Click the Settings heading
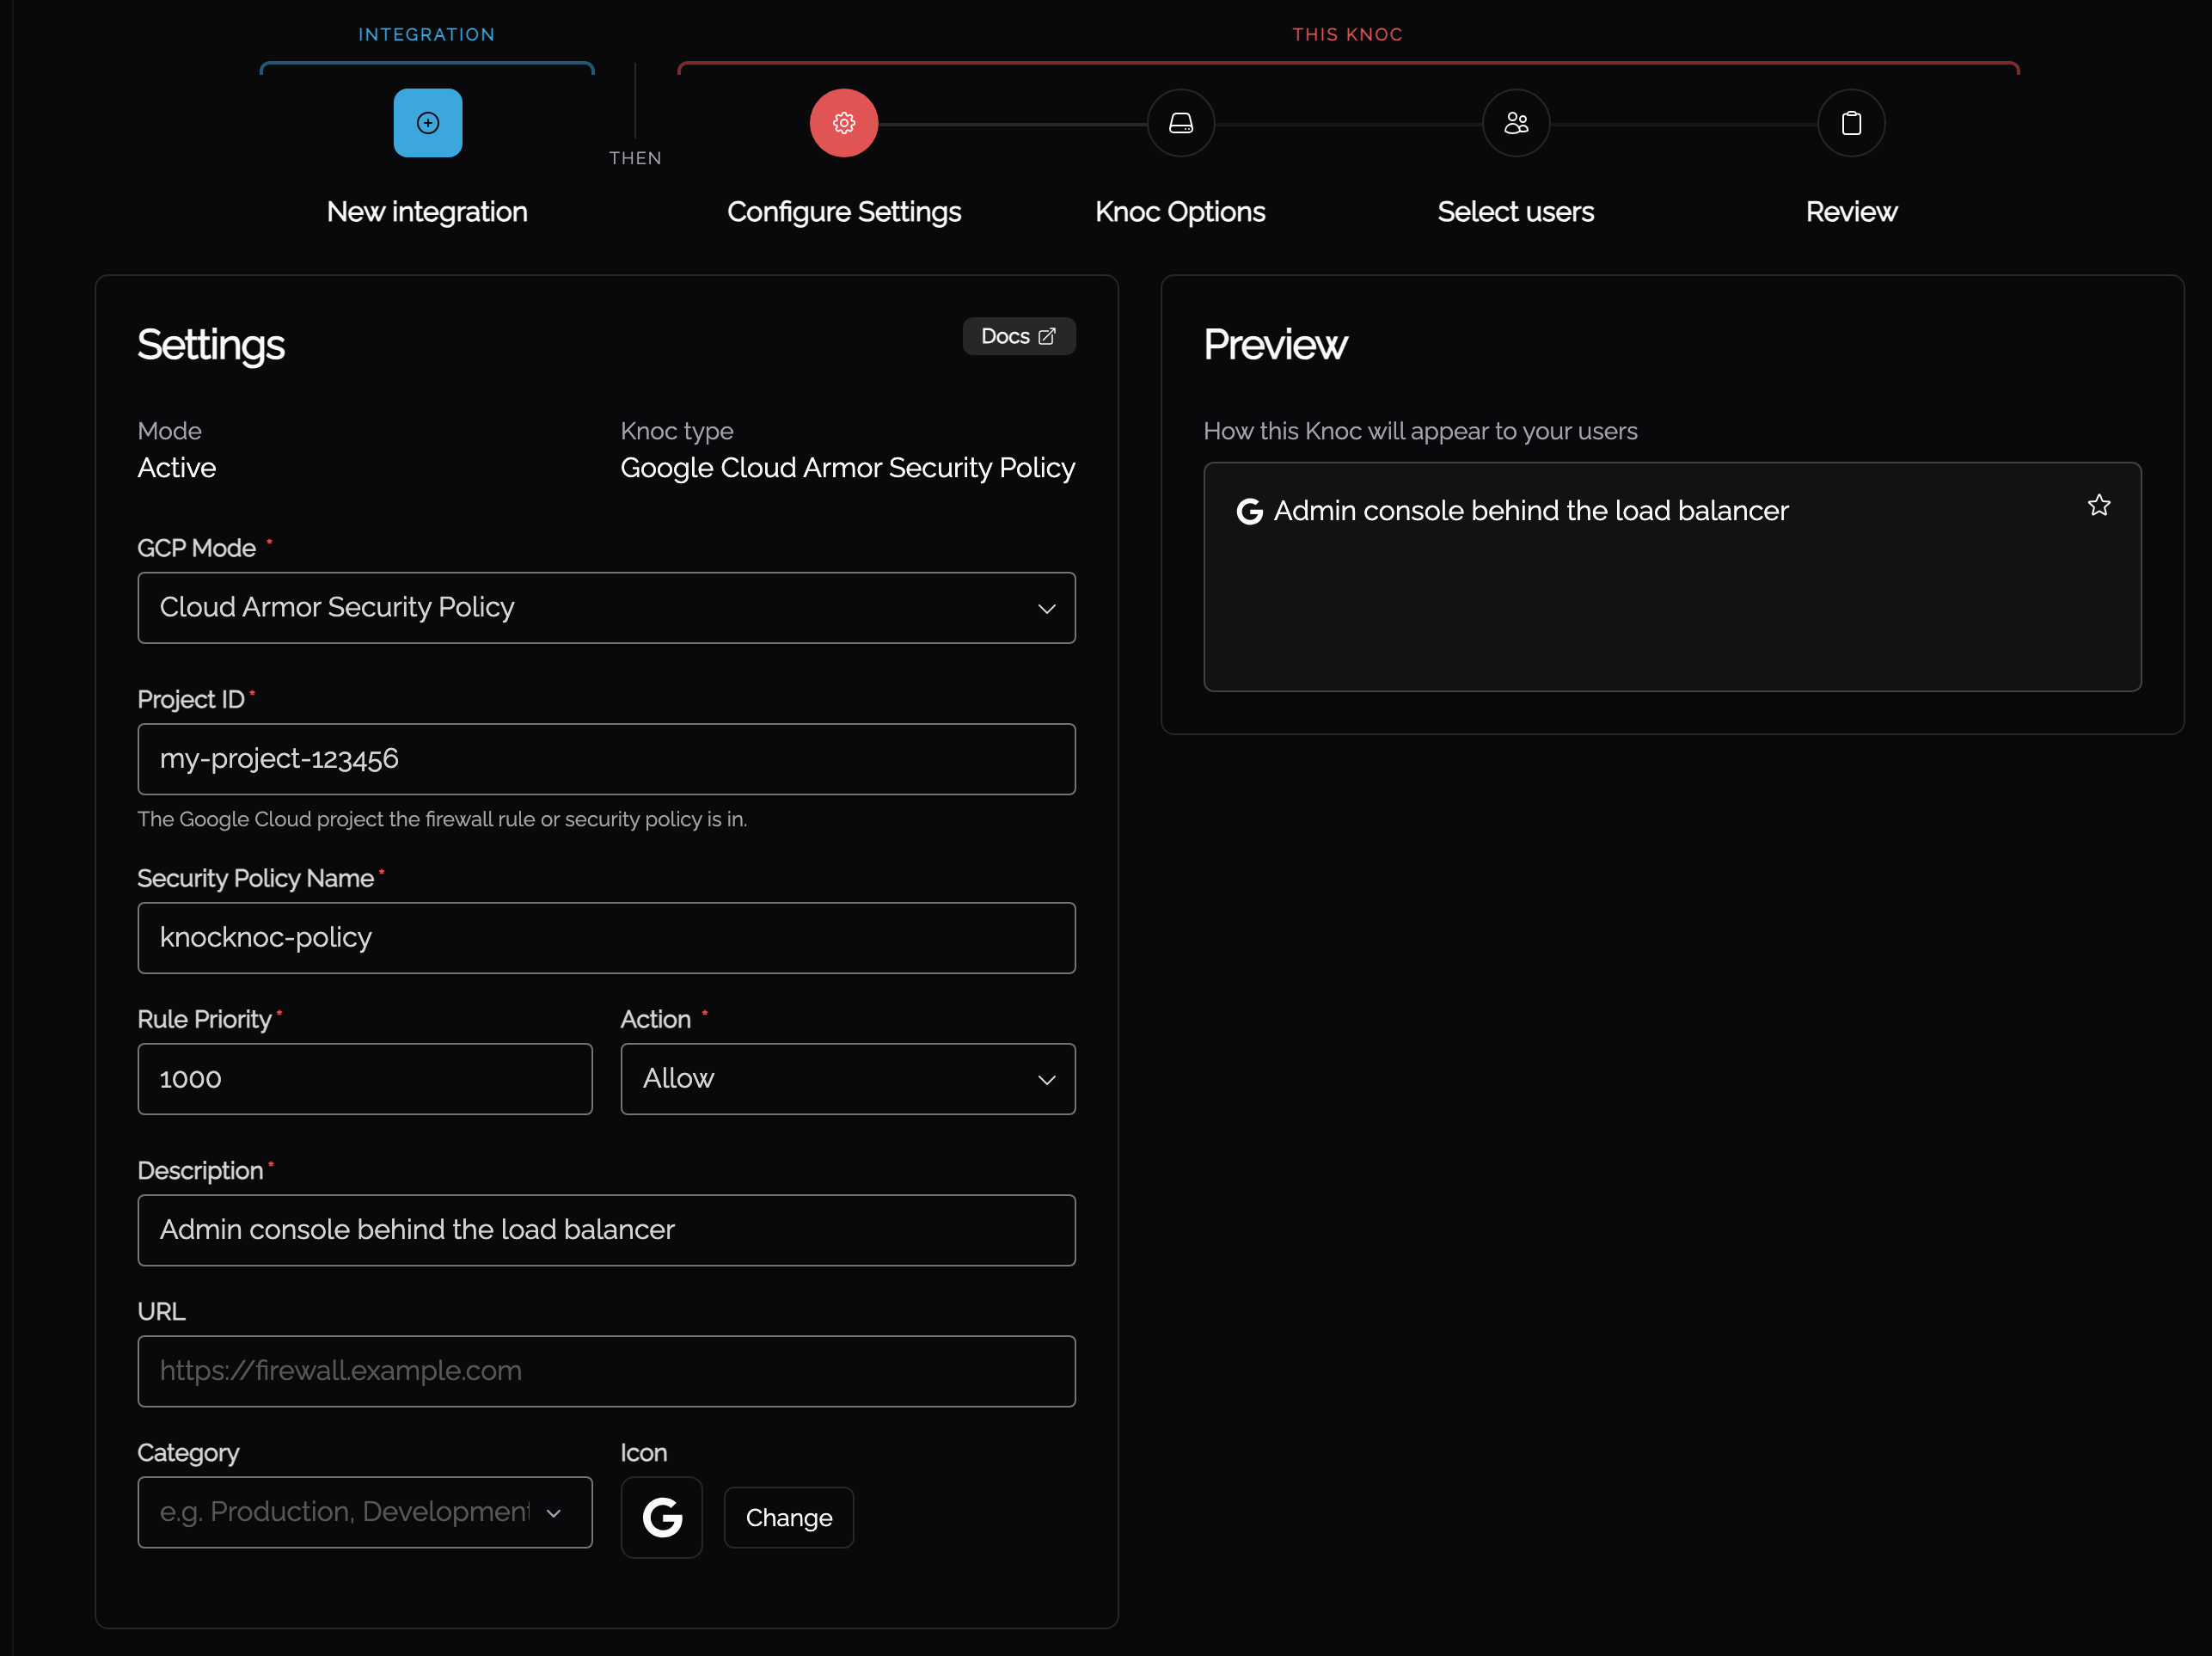Viewport: 2212px width, 1656px height. click(210, 345)
